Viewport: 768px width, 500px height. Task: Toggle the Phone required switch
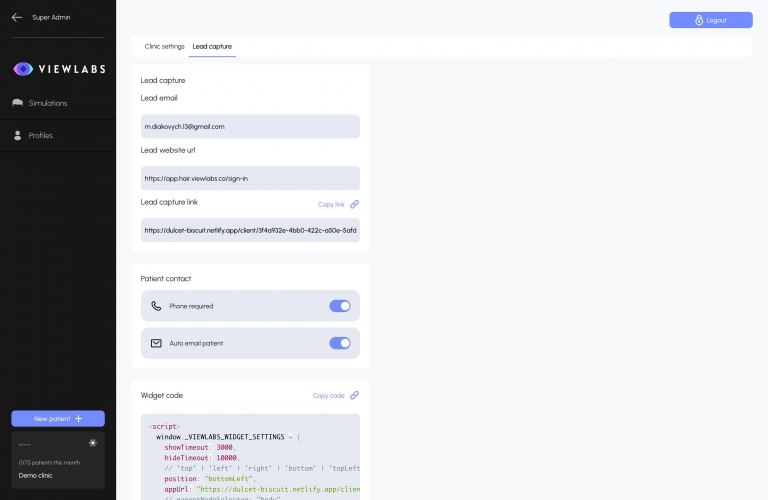tap(340, 306)
